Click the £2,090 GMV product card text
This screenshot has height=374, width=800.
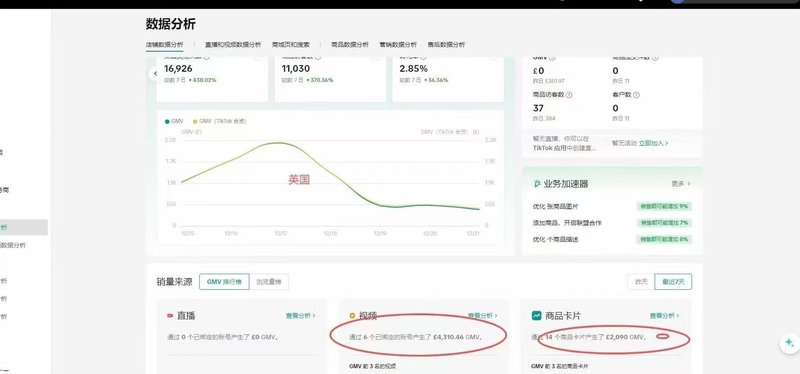[589, 337]
